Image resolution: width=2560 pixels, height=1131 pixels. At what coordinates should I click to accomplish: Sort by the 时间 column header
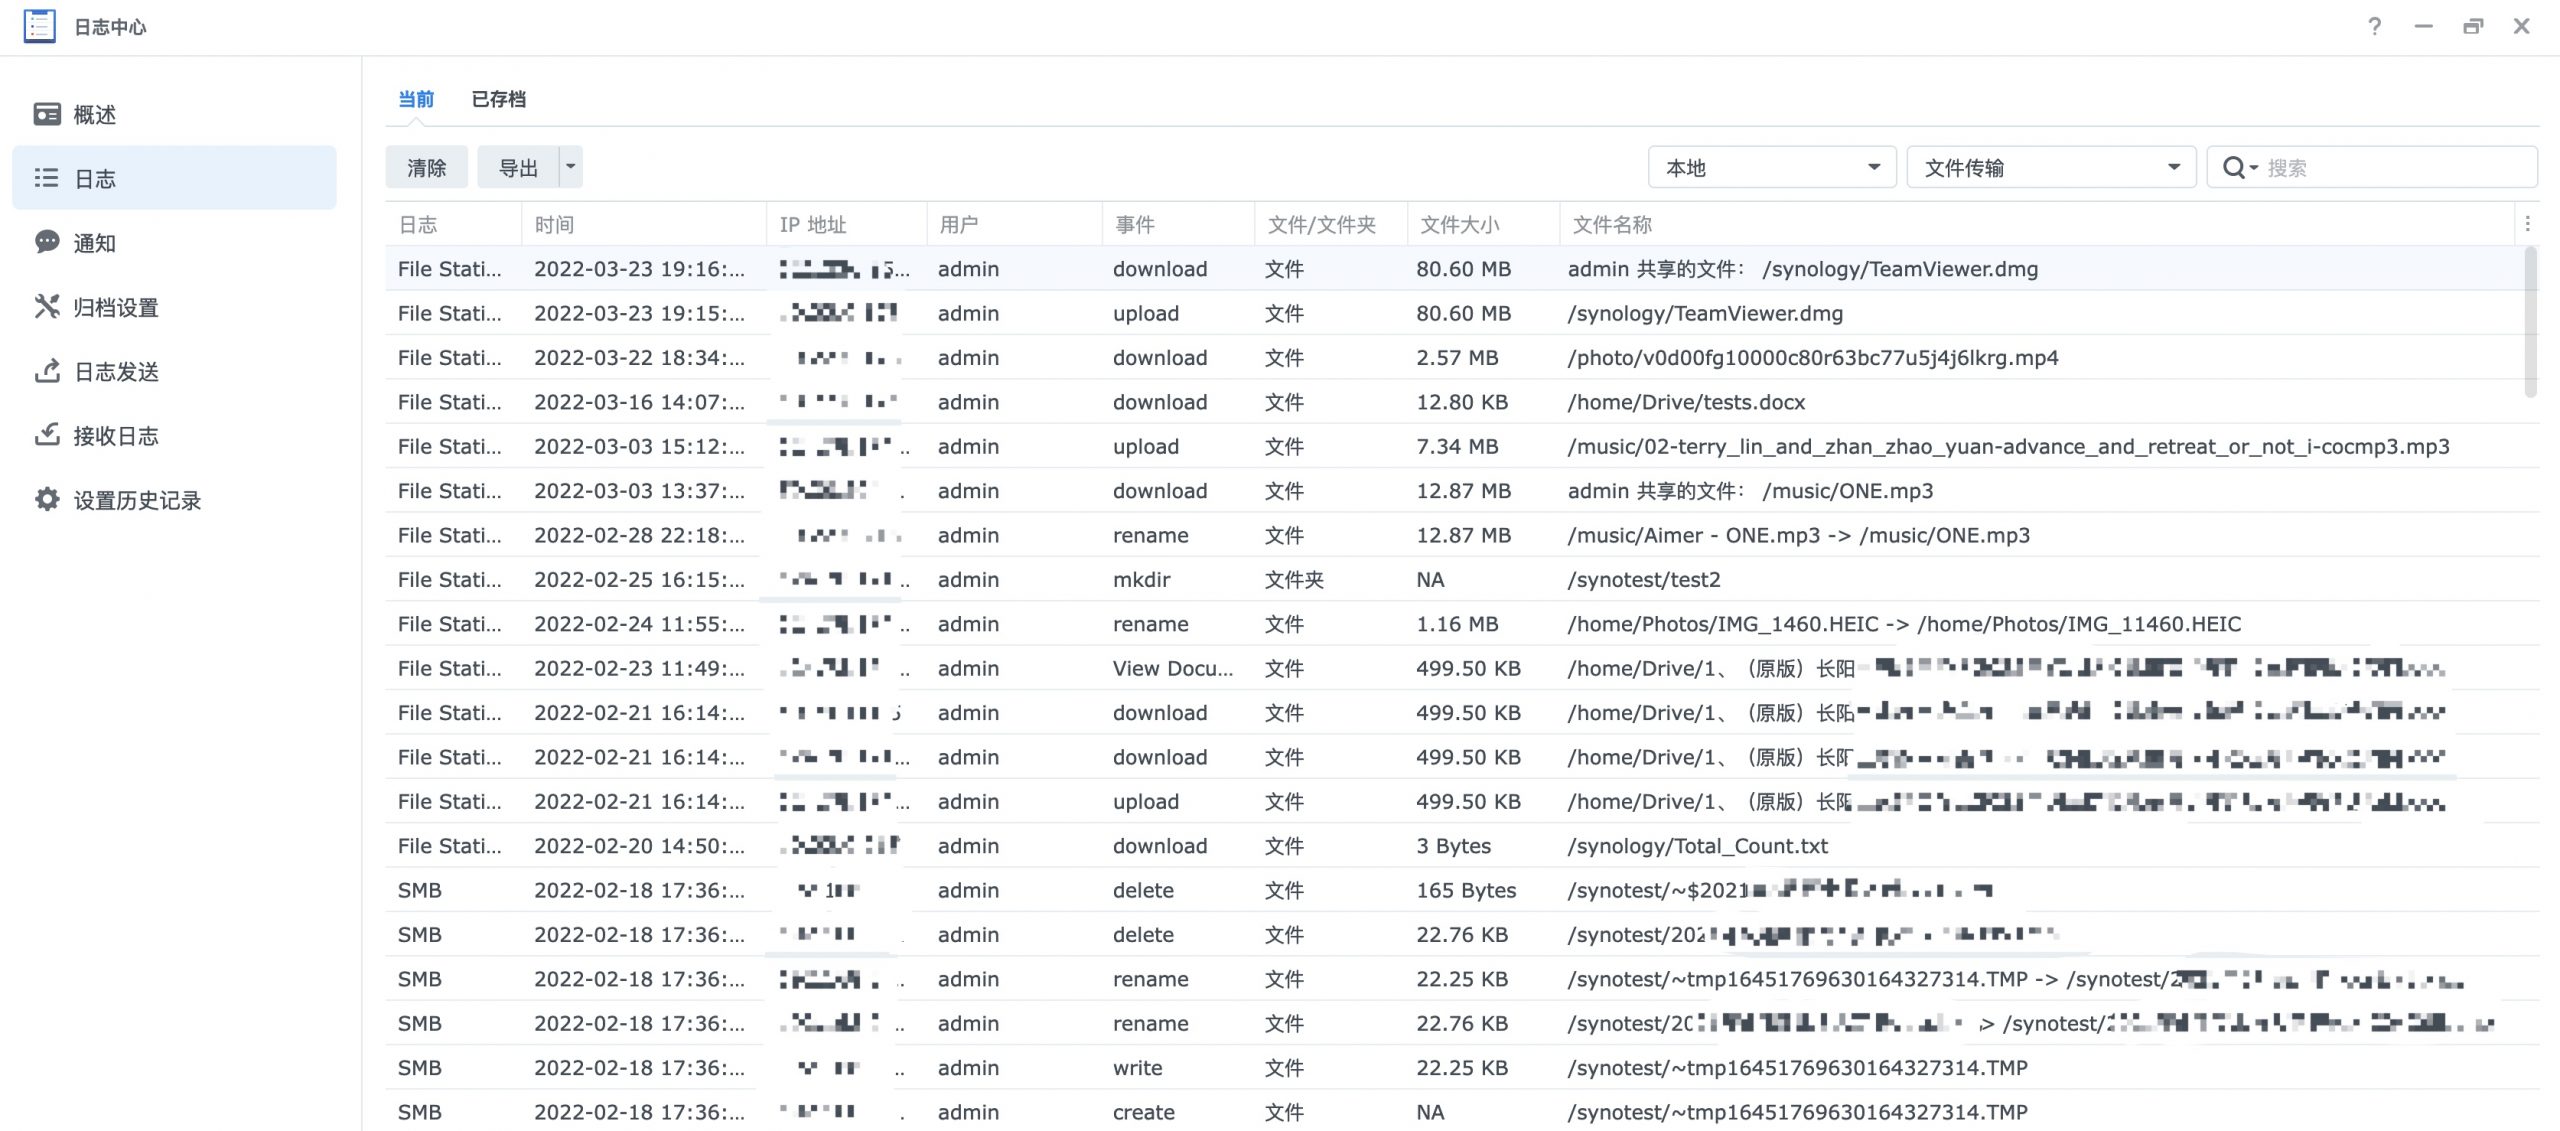tap(644, 224)
